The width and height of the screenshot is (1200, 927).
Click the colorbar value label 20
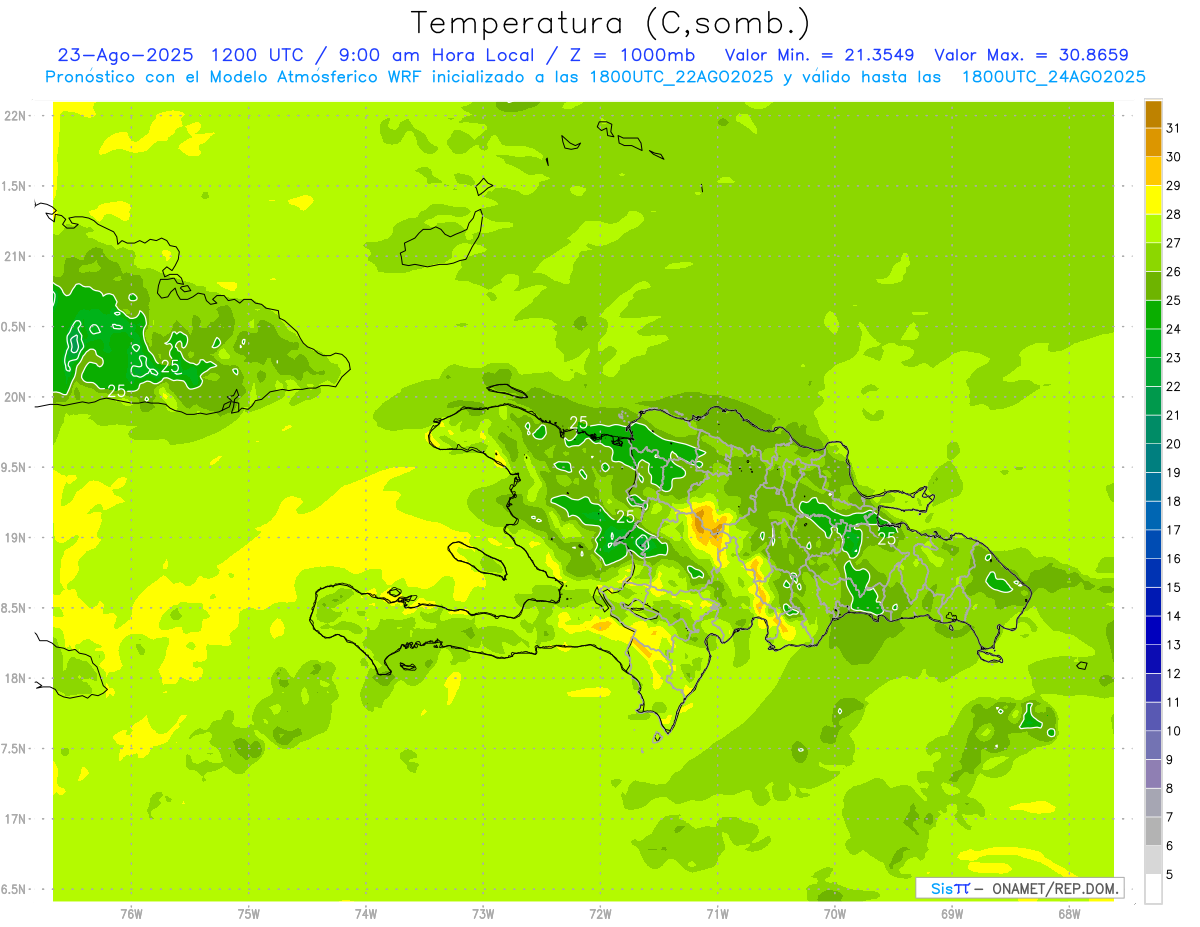click(1173, 444)
